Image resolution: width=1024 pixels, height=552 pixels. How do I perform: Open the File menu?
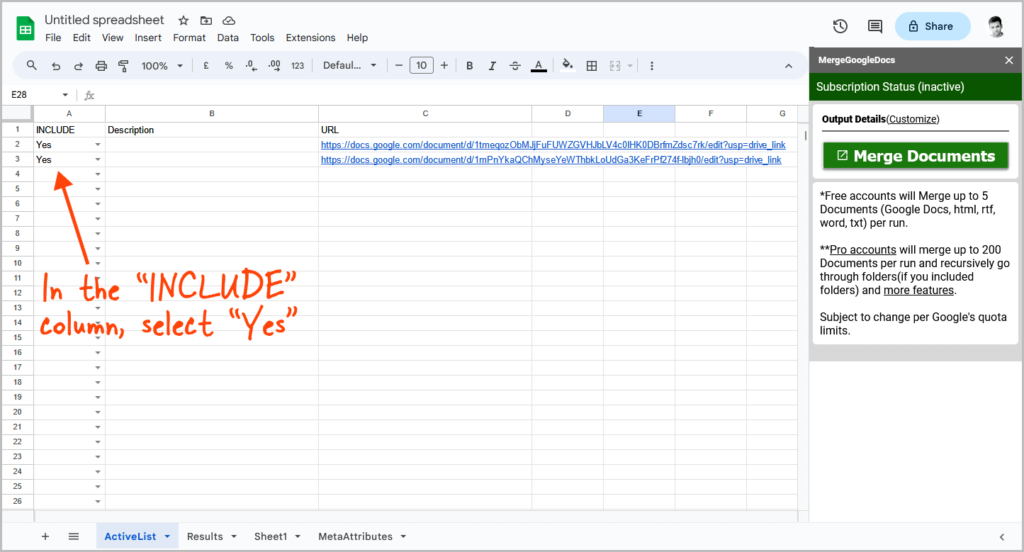pos(53,38)
